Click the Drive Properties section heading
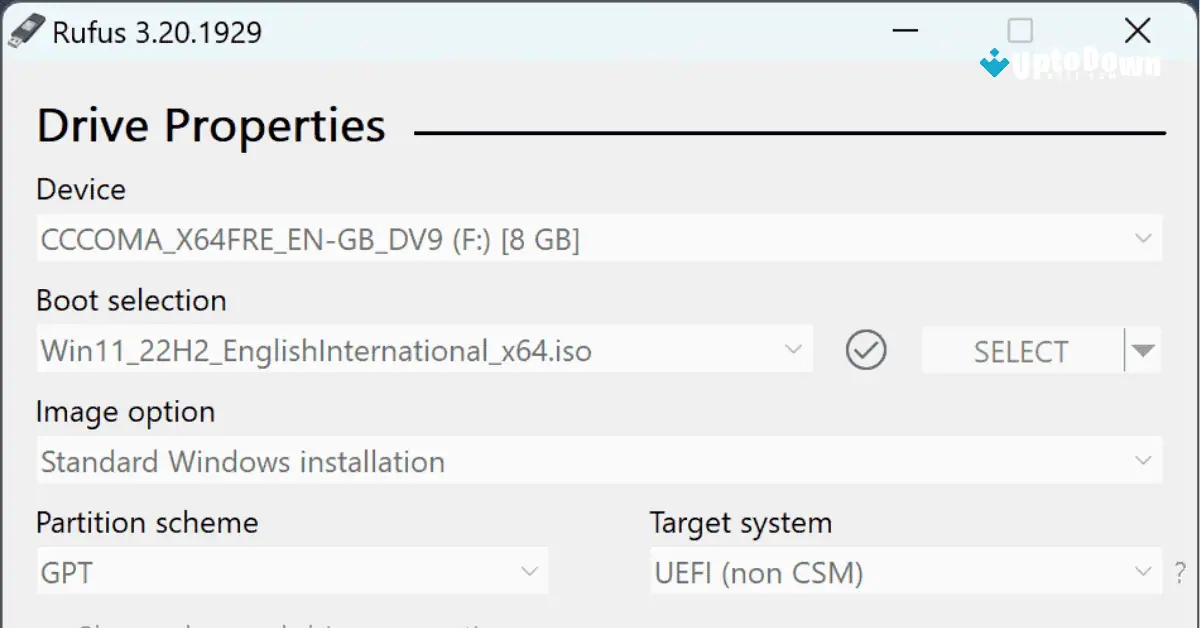Image resolution: width=1200 pixels, height=628 pixels. pos(210,124)
